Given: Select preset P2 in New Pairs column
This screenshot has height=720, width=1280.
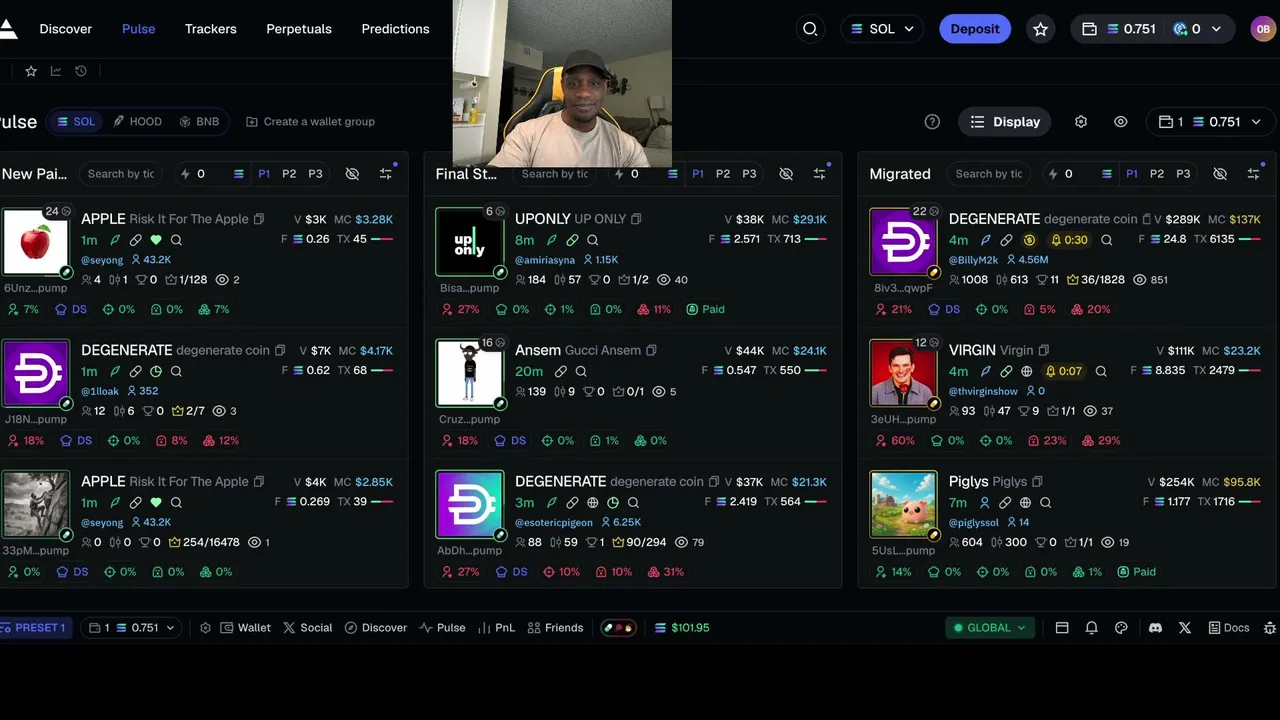Looking at the screenshot, I should [x=289, y=174].
